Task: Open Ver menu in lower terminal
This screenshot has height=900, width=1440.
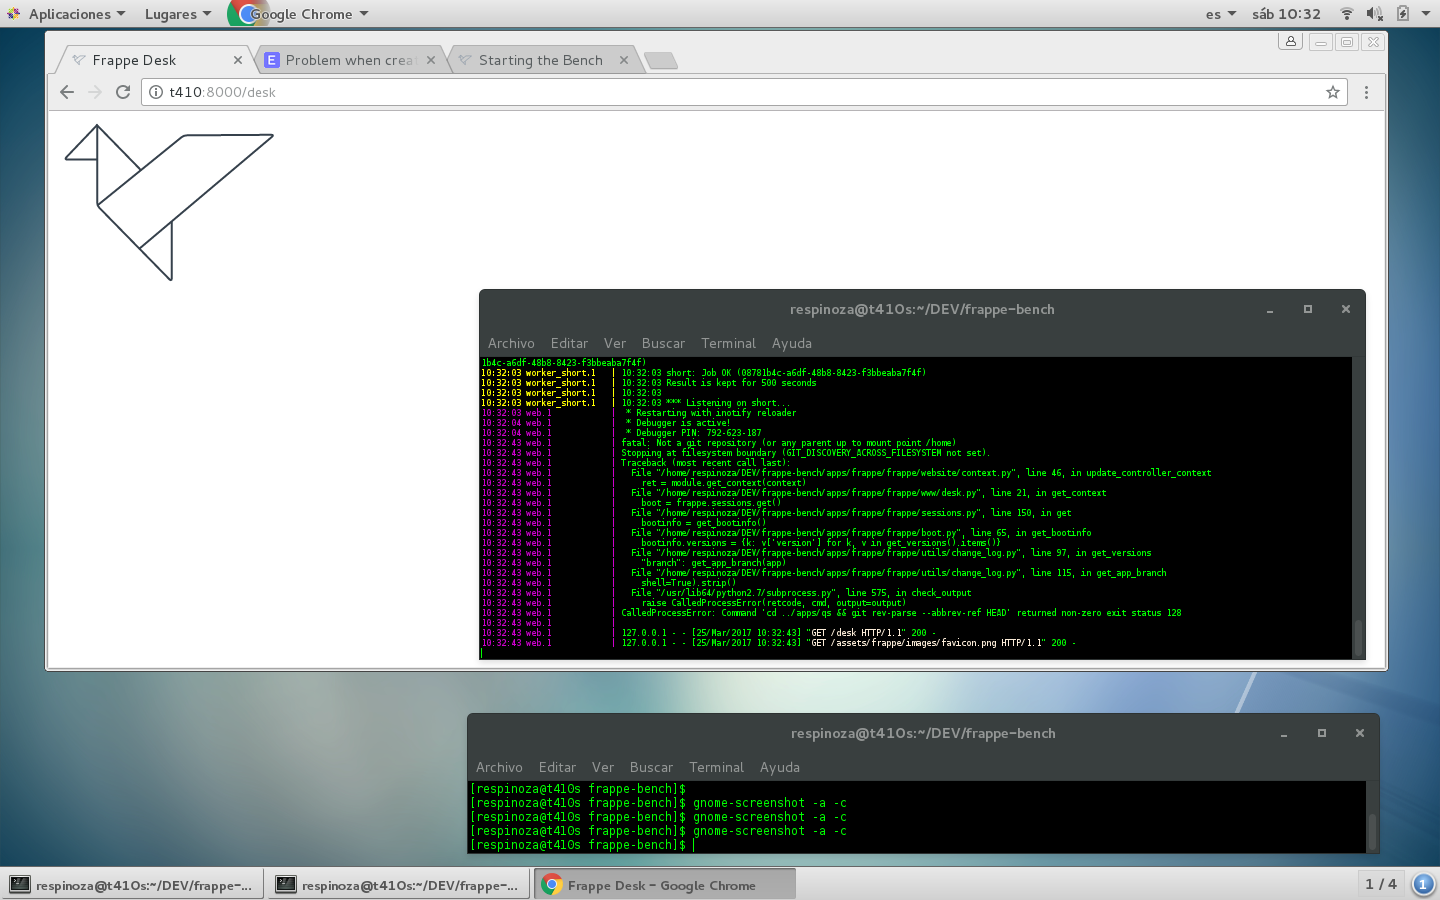Action: (603, 767)
